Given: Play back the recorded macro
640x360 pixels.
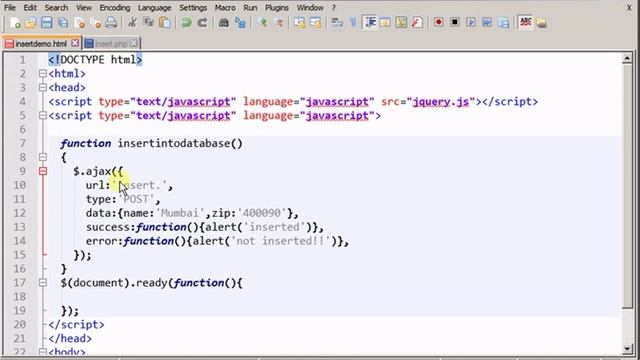Looking at the screenshot, I should [471, 22].
